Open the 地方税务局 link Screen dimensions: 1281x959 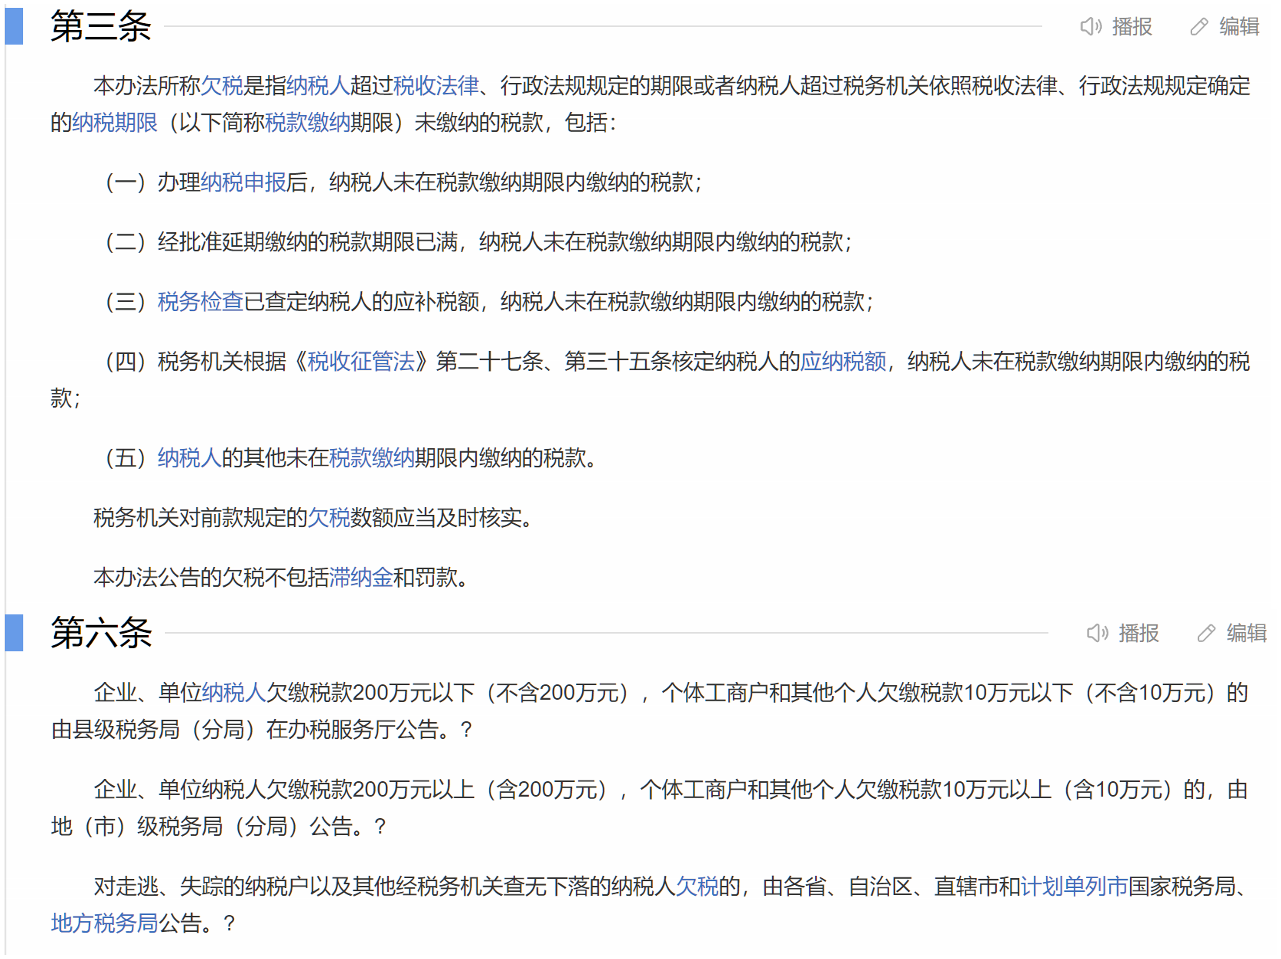point(104,924)
